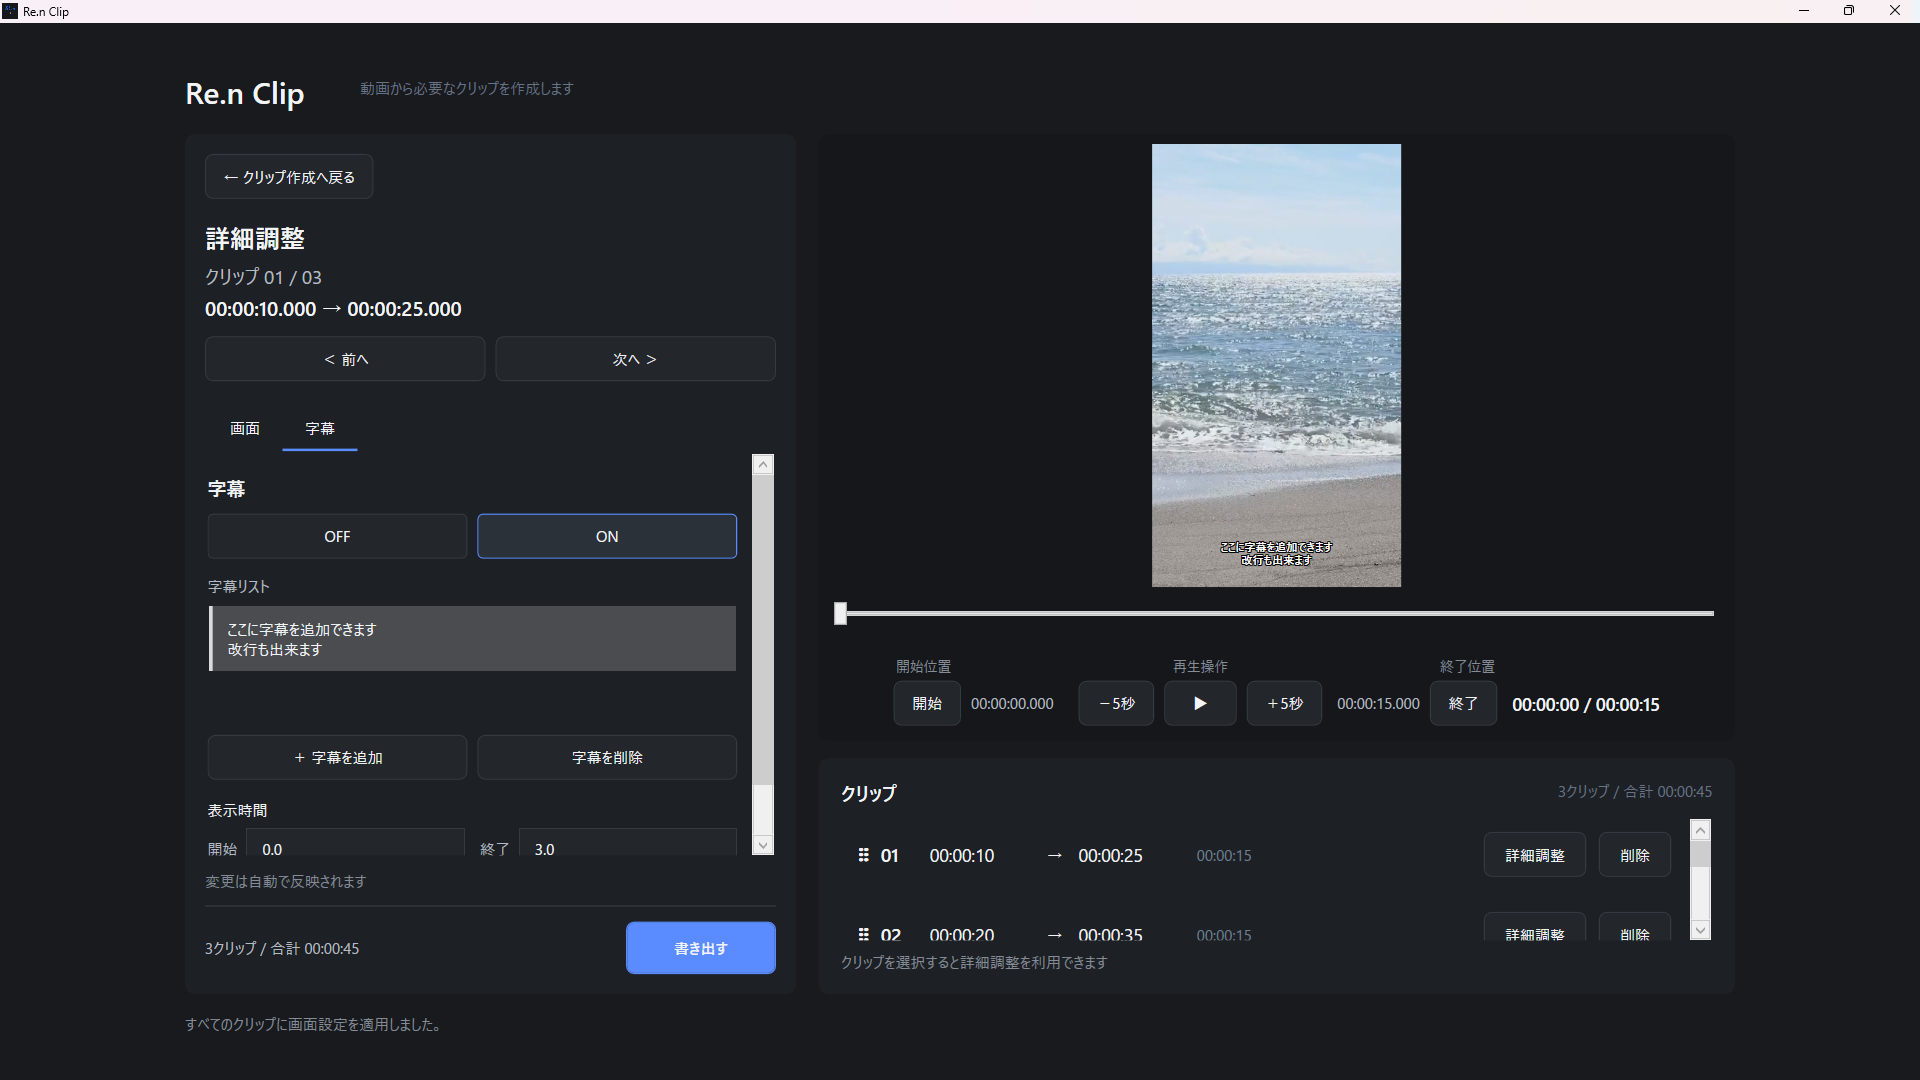
Task: Go to the next clip with 次へ
Action: (635, 359)
